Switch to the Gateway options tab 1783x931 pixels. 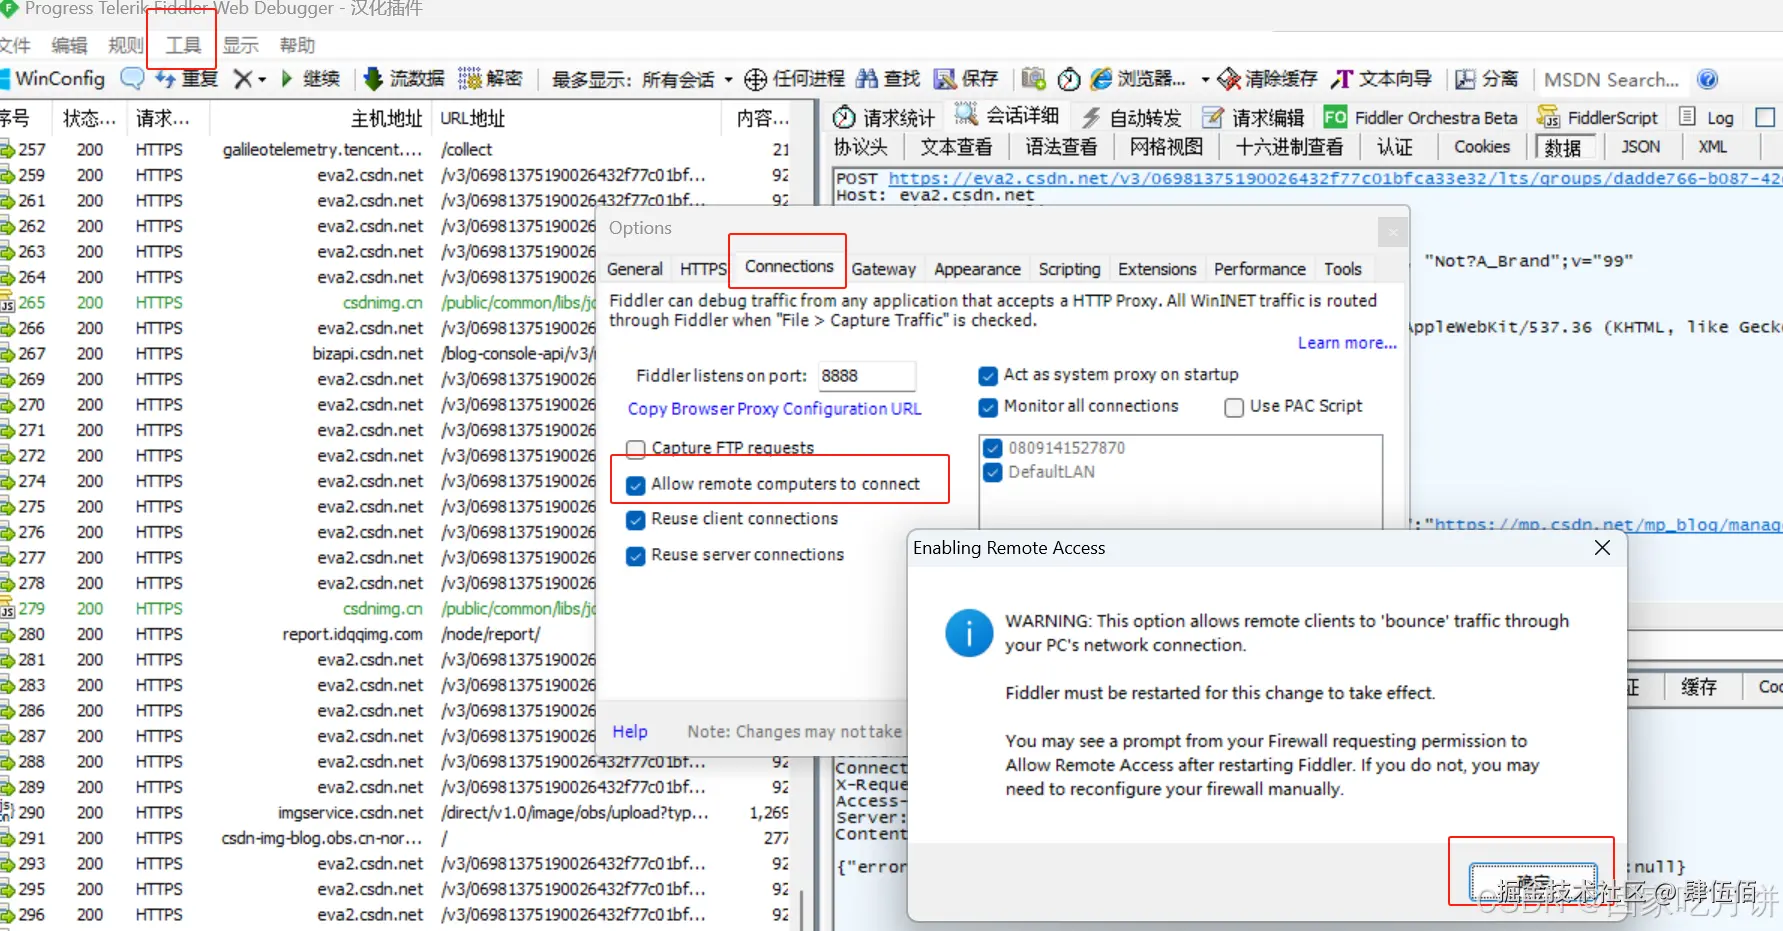pos(883,269)
